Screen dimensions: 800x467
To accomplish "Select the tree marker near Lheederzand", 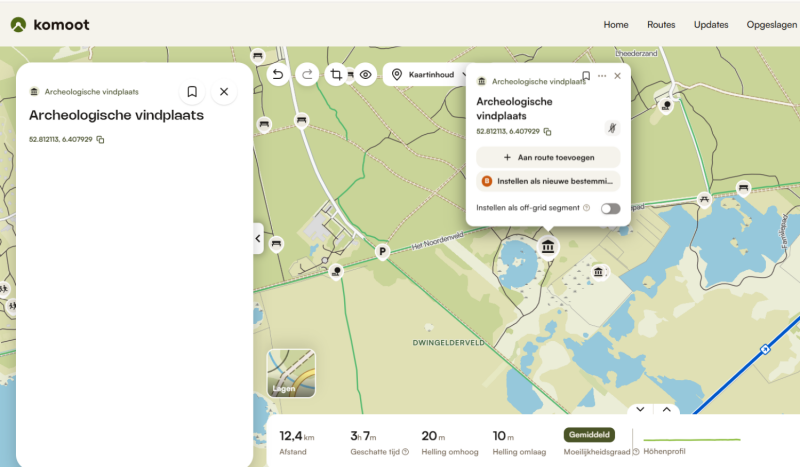I will pyautogui.click(x=666, y=106).
